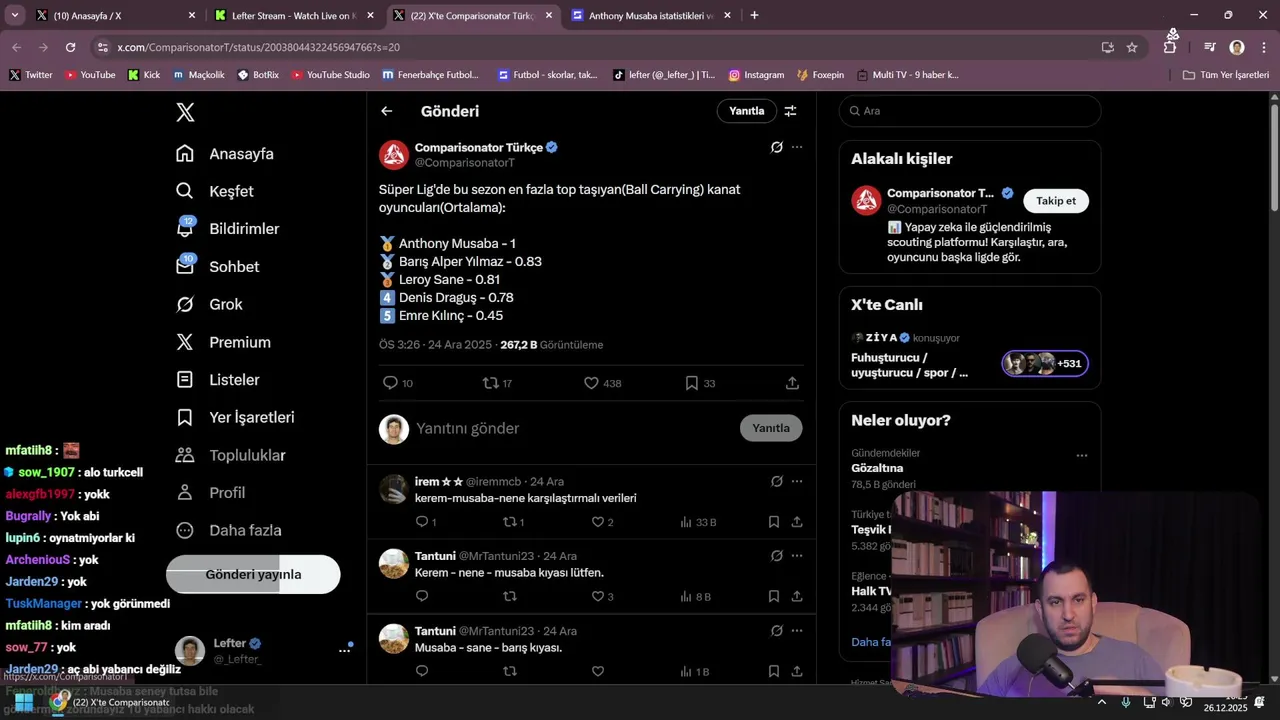1280x720 pixels.
Task: Open Grok from sidebar
Action: [209, 304]
